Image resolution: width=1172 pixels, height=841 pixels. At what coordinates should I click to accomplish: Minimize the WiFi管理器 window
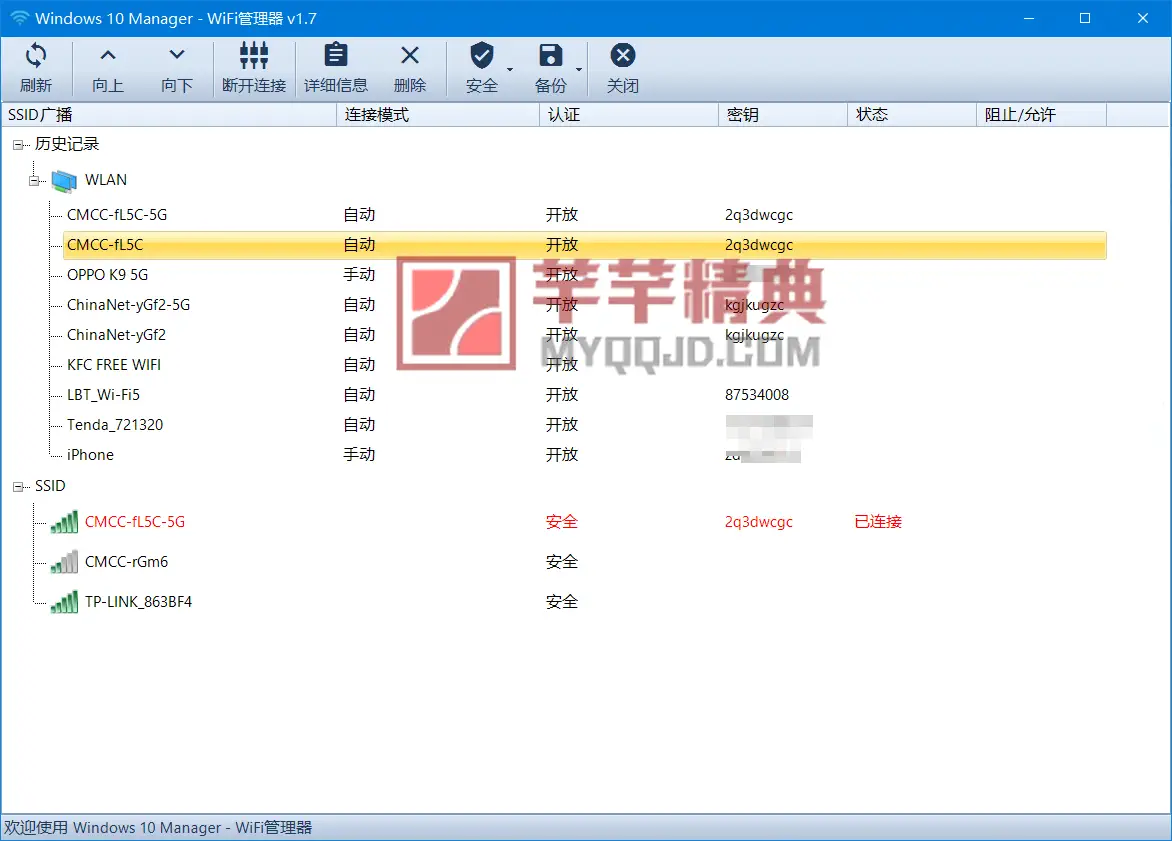pos(1028,18)
